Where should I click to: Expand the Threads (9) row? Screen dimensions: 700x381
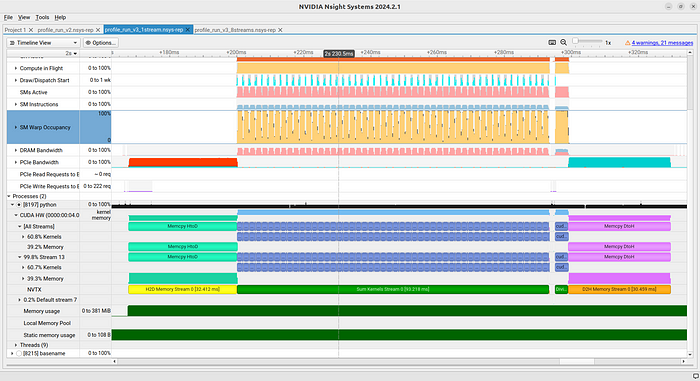(x=16, y=345)
